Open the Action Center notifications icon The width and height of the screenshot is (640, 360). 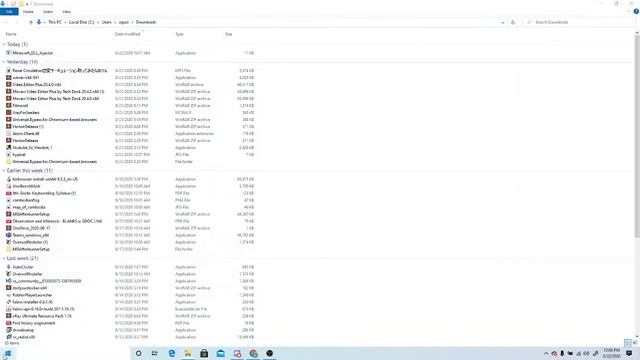pos(629,353)
